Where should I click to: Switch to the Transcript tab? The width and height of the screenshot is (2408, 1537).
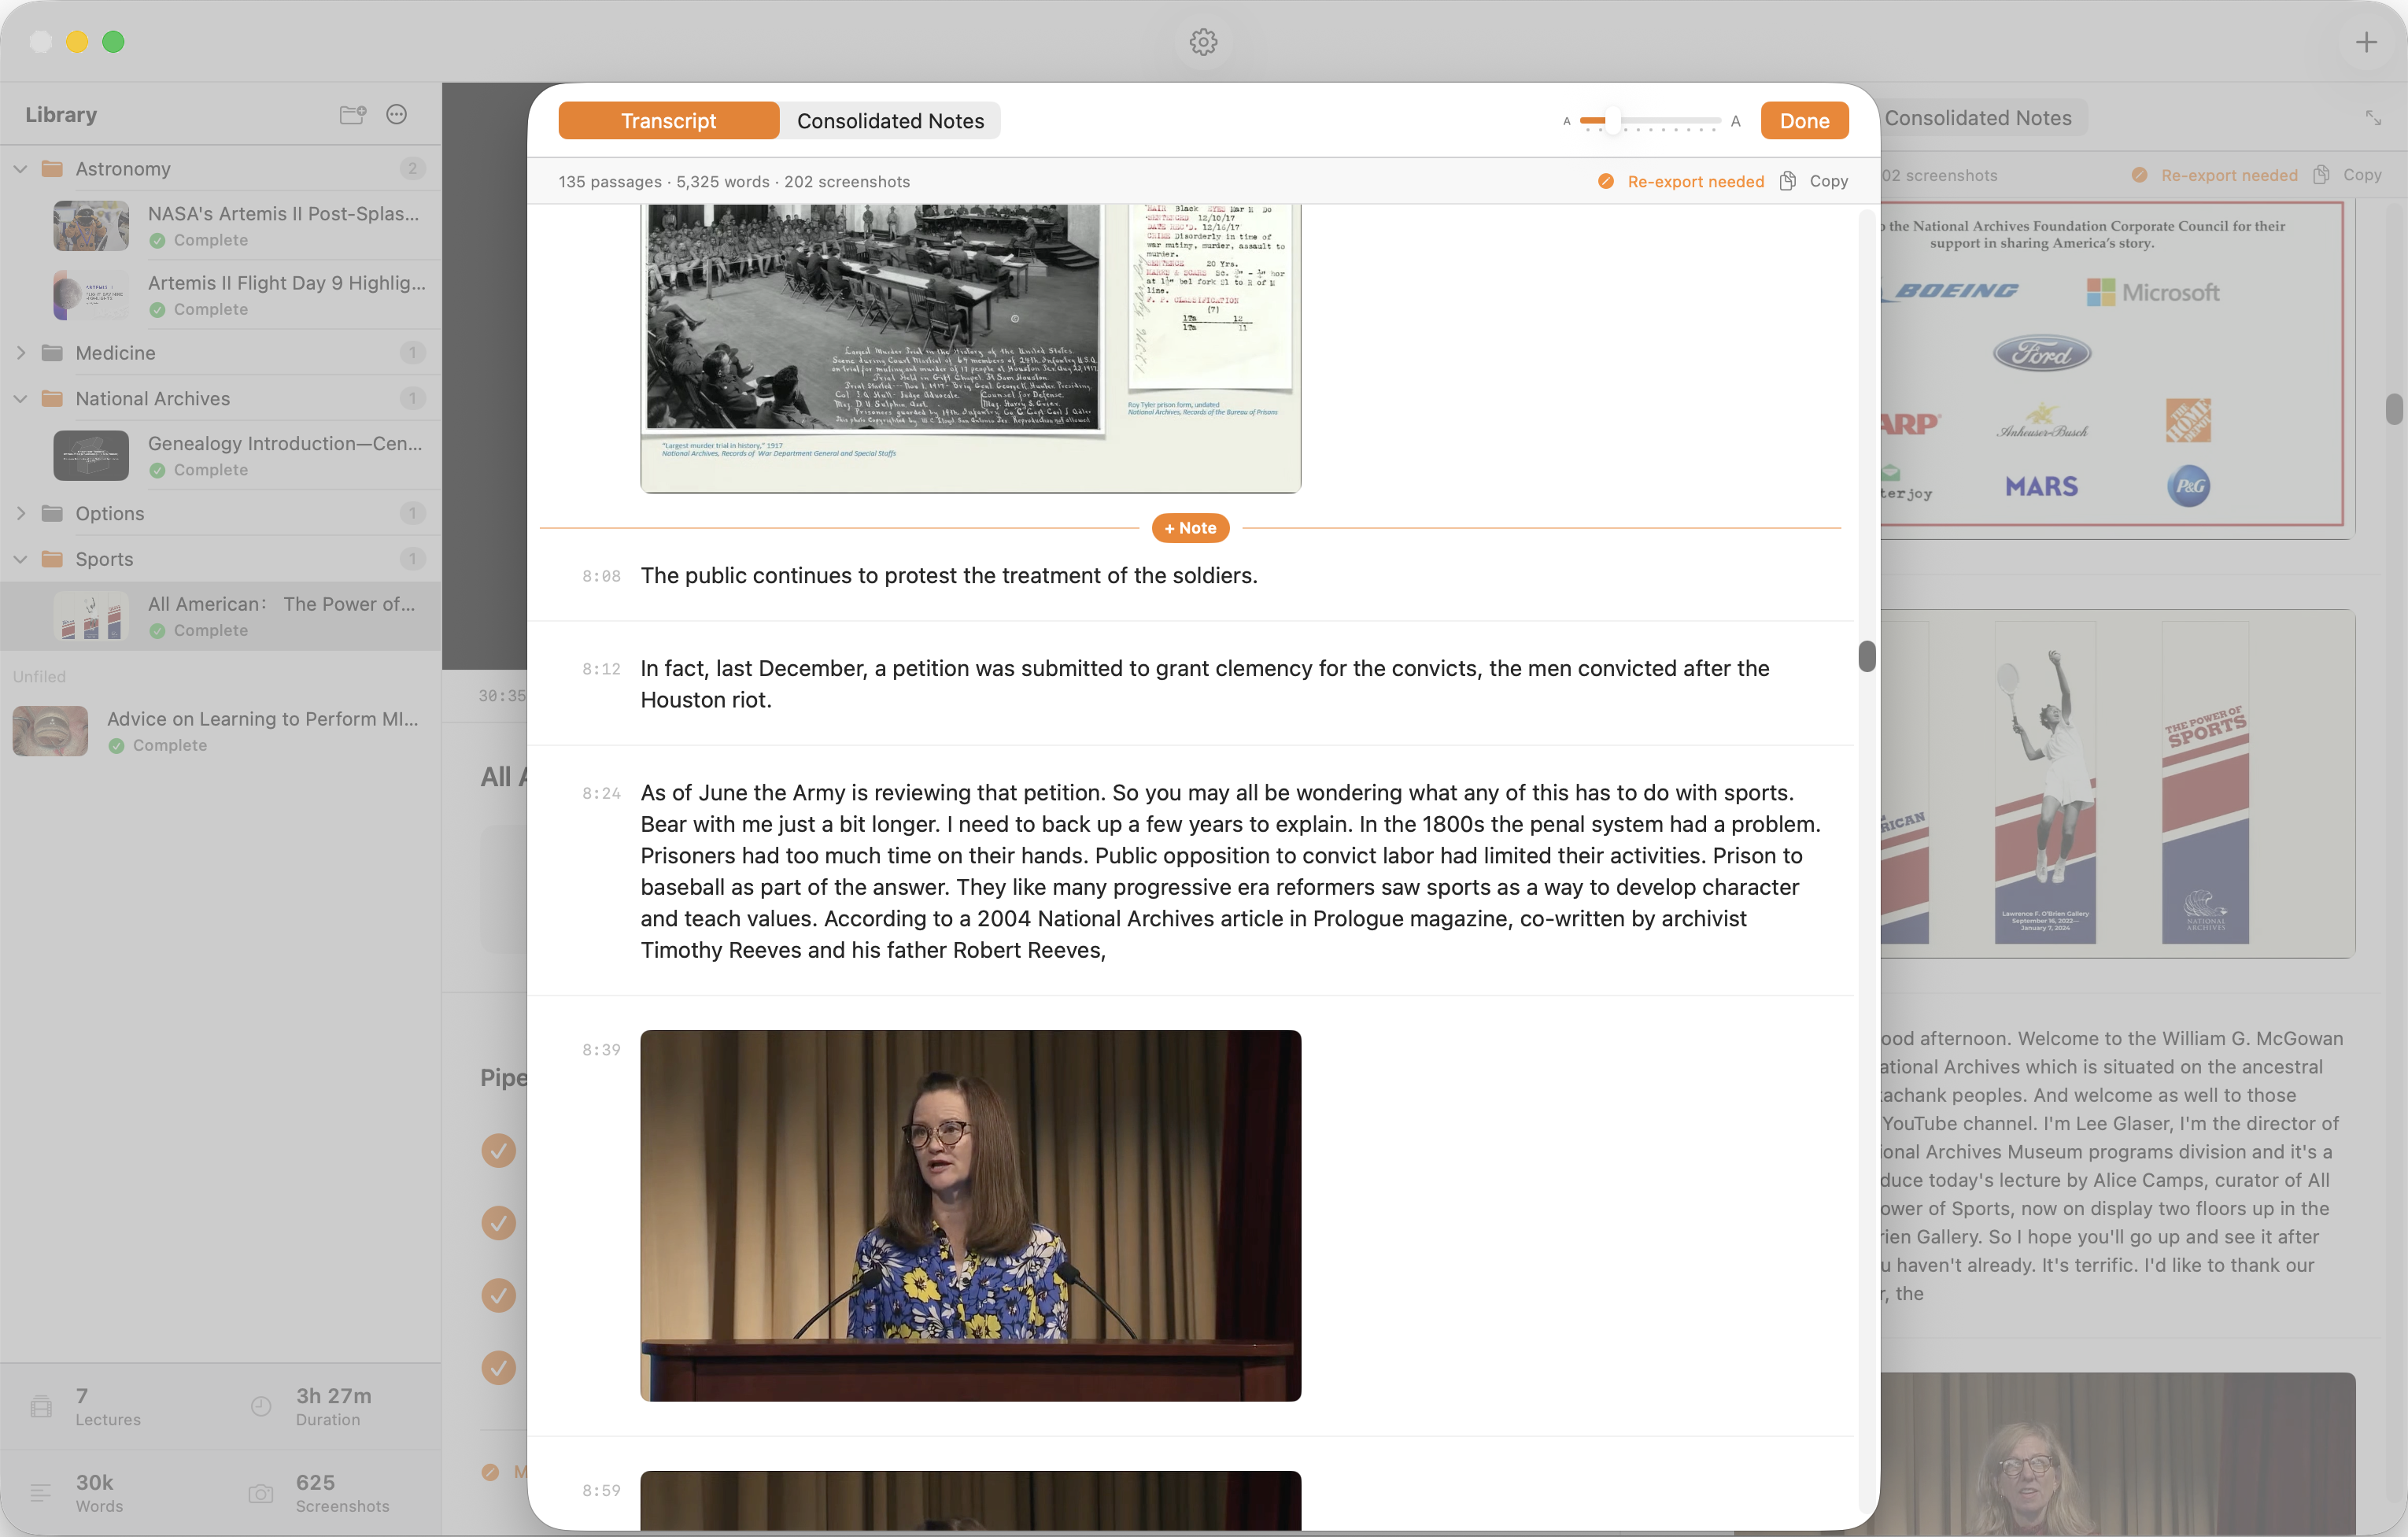coord(668,121)
